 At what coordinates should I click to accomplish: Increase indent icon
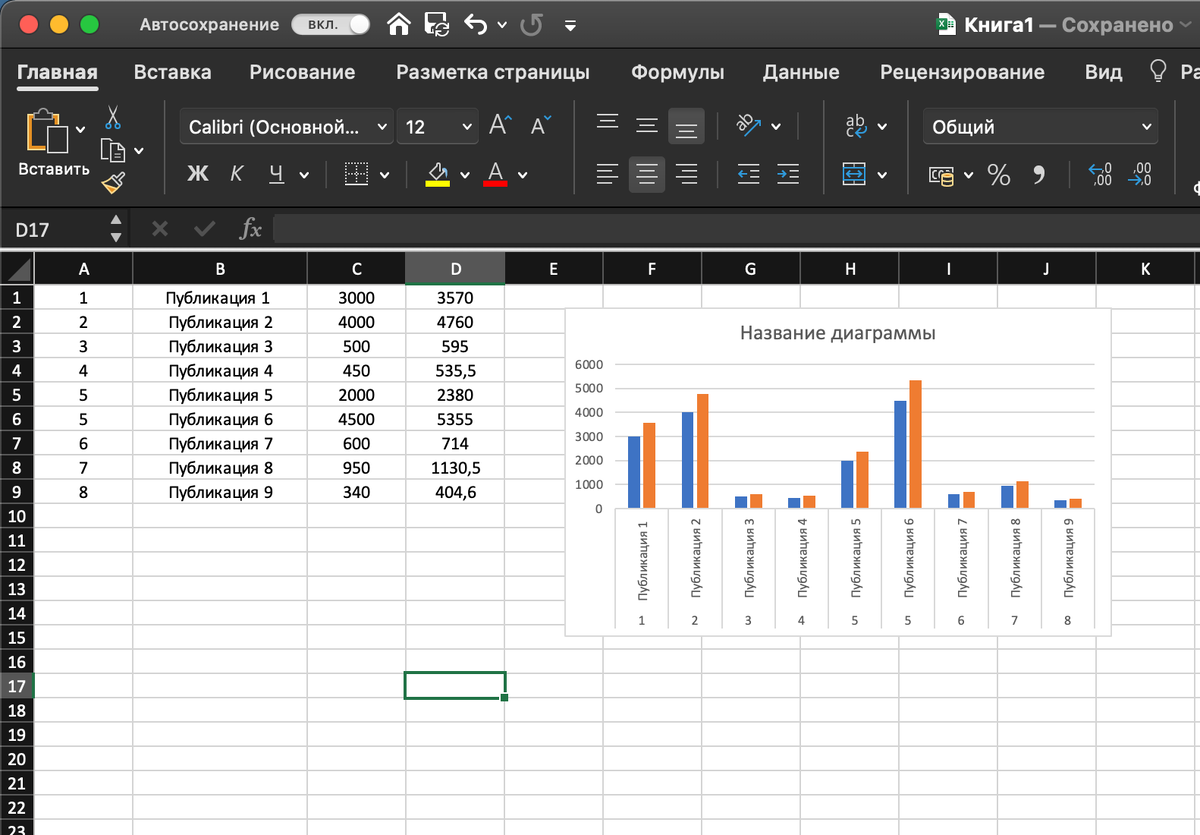click(788, 174)
